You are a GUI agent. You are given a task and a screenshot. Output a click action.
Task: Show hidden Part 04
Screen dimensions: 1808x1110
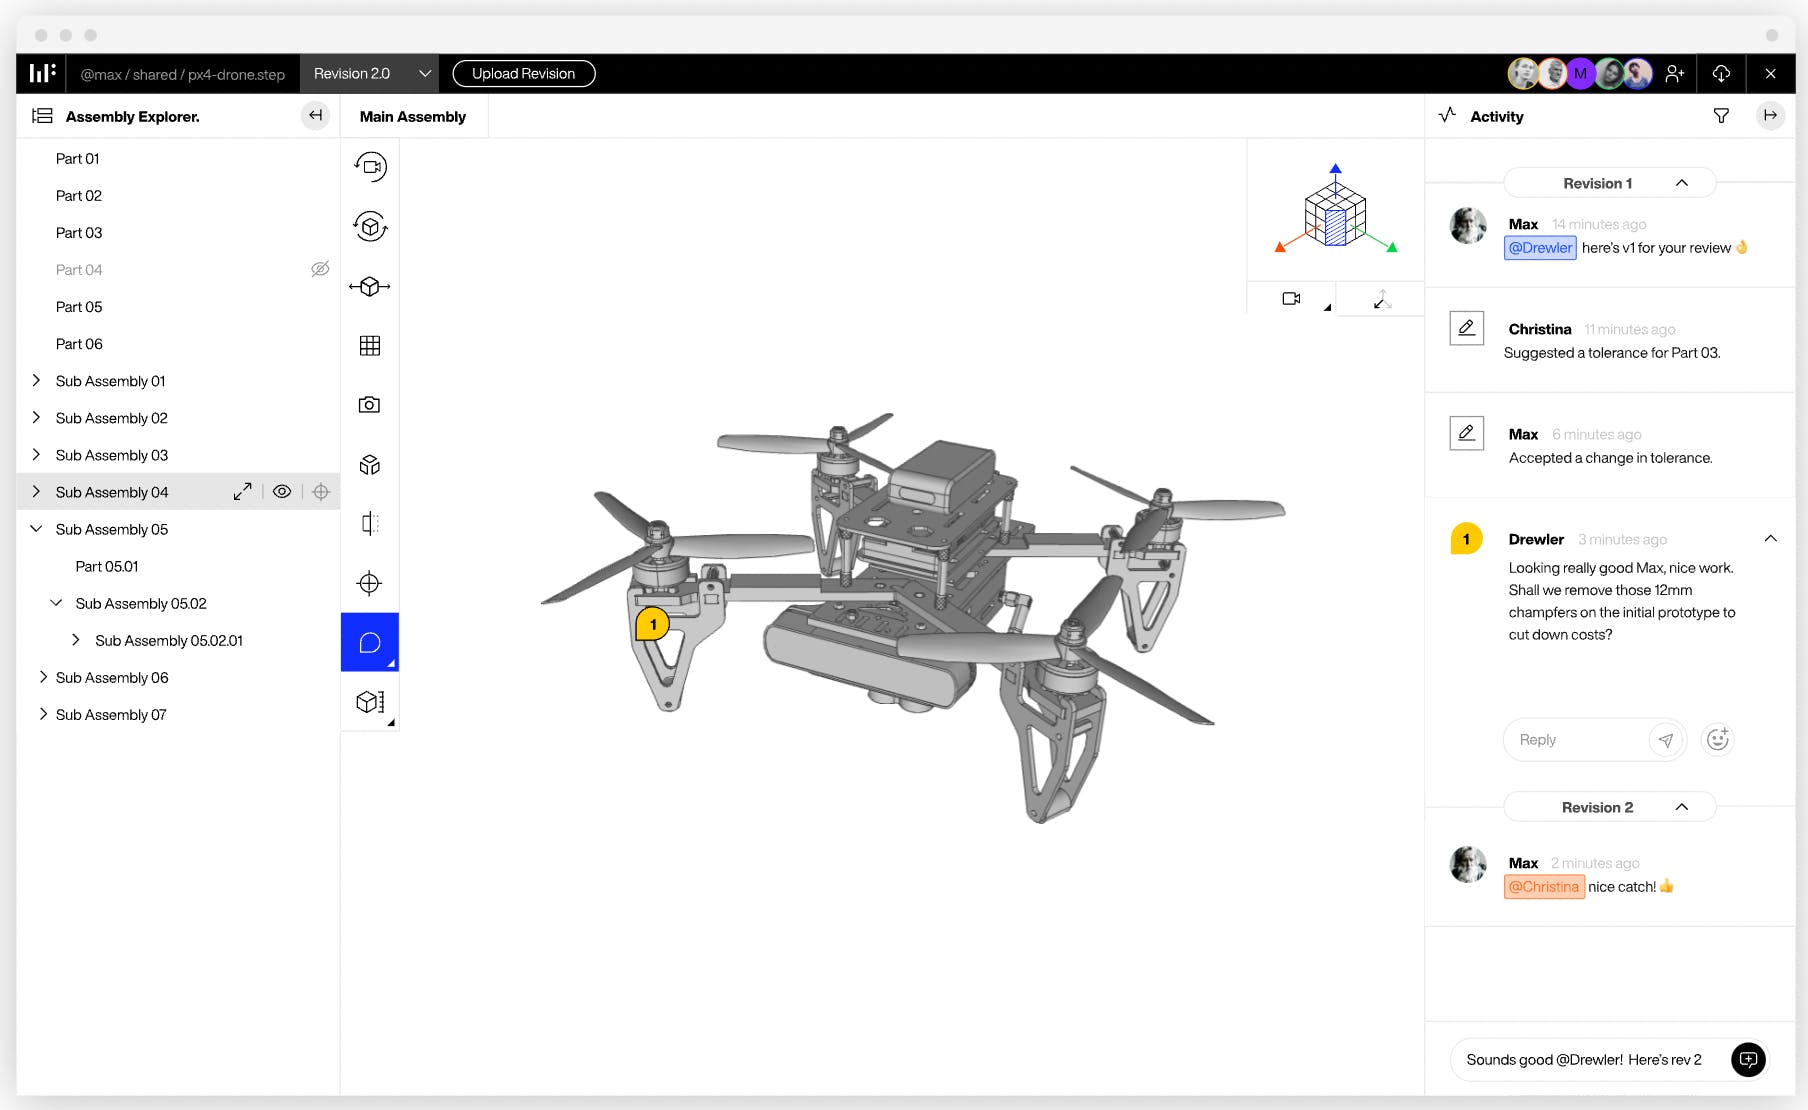[320, 269]
